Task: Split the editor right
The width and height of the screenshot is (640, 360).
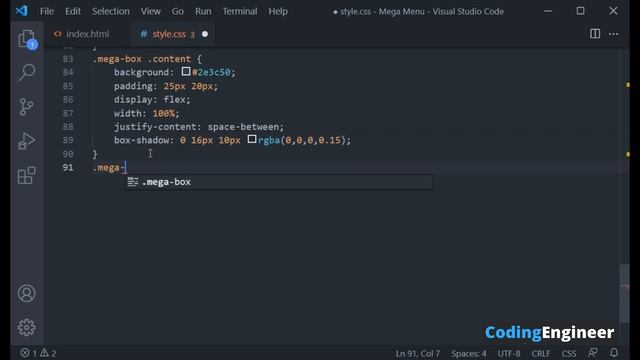Action: [595, 34]
